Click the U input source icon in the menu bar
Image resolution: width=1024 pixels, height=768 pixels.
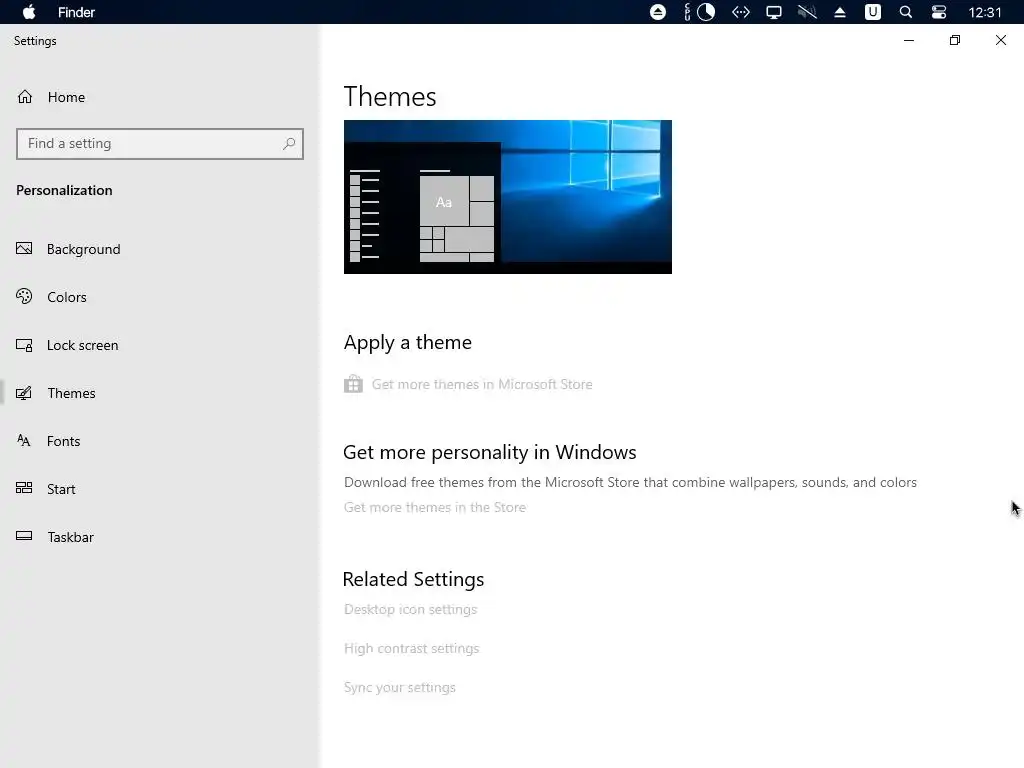pyautogui.click(x=872, y=12)
